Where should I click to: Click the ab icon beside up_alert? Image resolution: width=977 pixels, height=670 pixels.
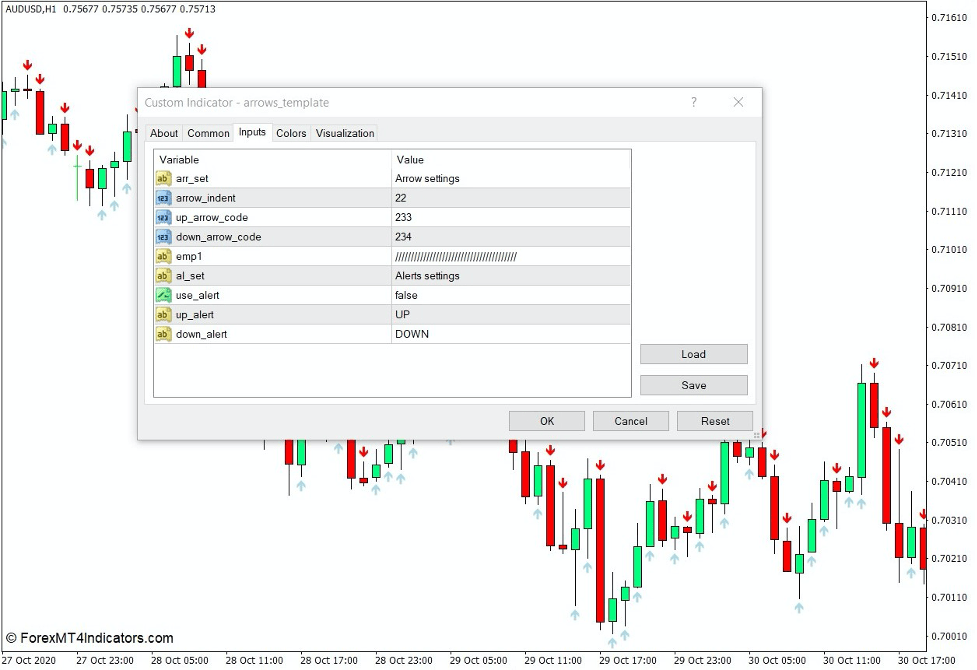(x=163, y=314)
